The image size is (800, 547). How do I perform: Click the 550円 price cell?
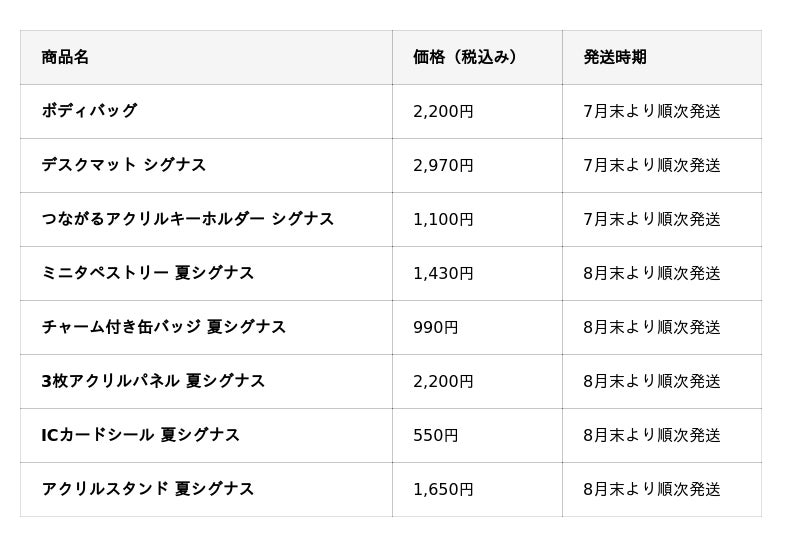click(436, 435)
